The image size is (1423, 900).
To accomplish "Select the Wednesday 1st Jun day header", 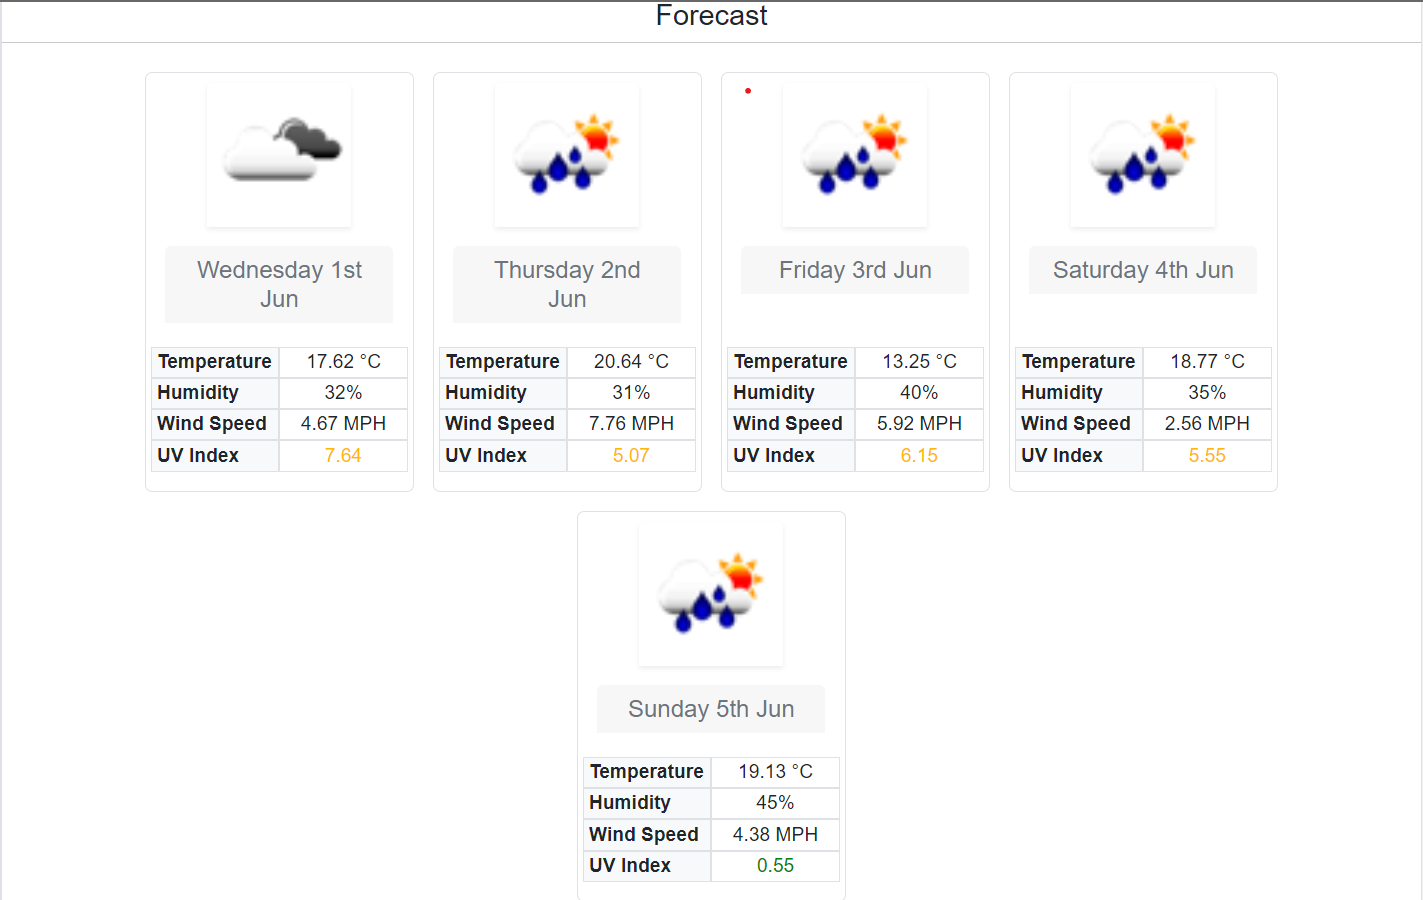I will [278, 284].
